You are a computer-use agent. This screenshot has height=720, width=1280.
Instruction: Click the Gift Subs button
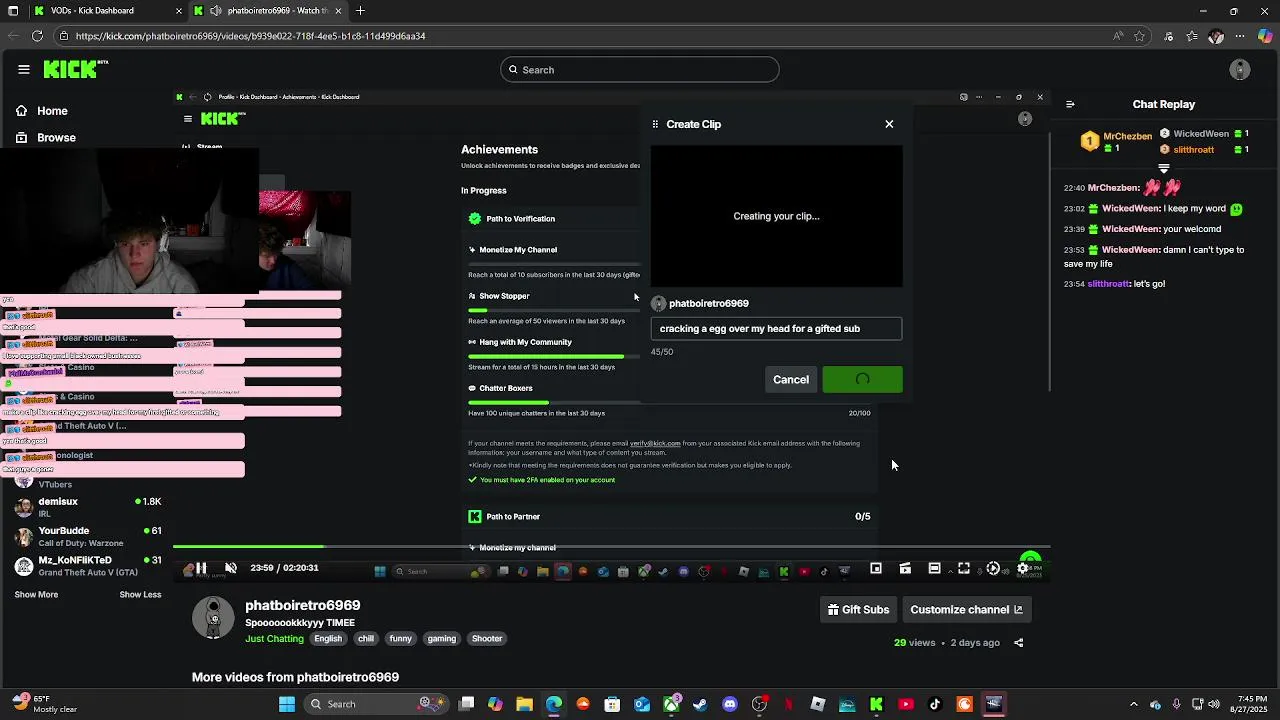(x=858, y=609)
